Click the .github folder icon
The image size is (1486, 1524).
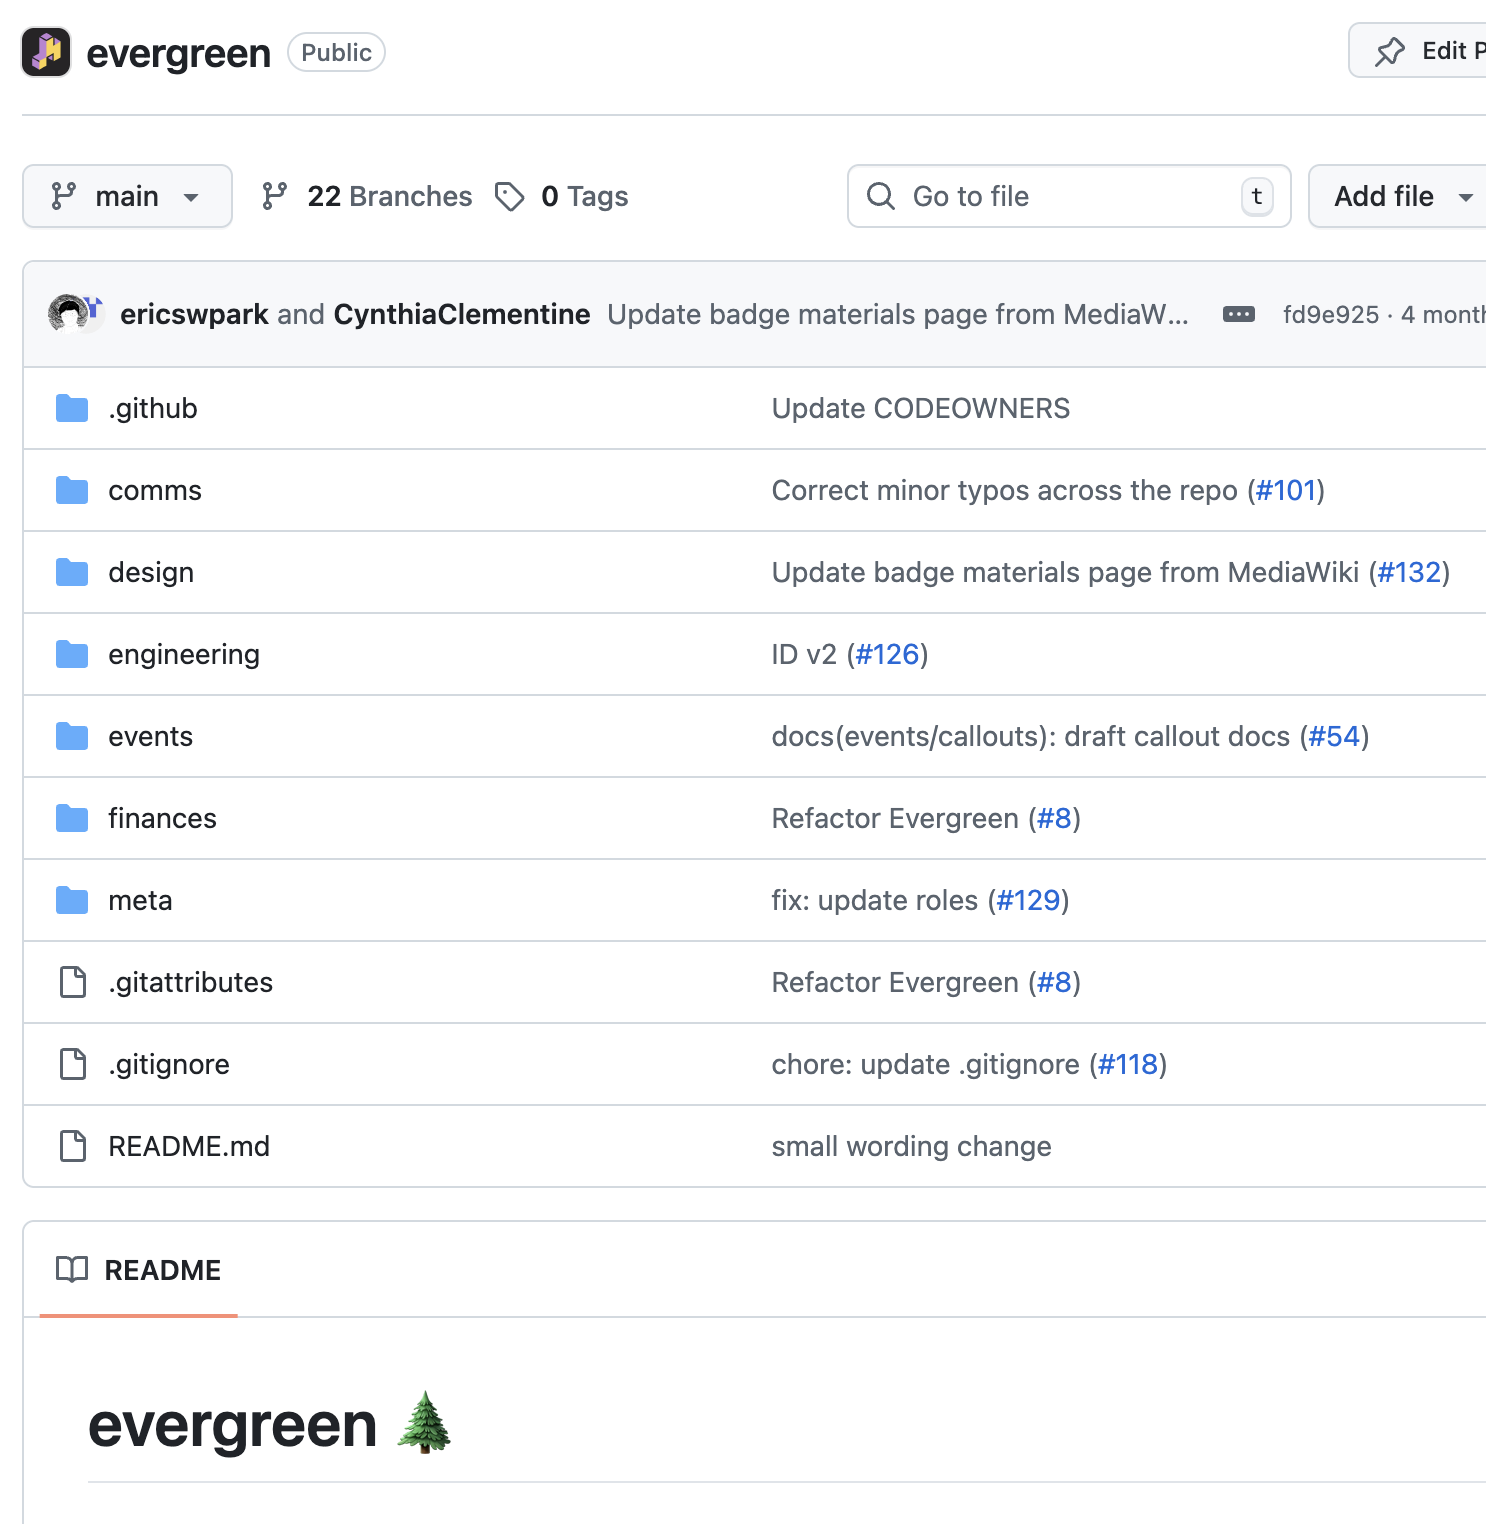click(72, 408)
